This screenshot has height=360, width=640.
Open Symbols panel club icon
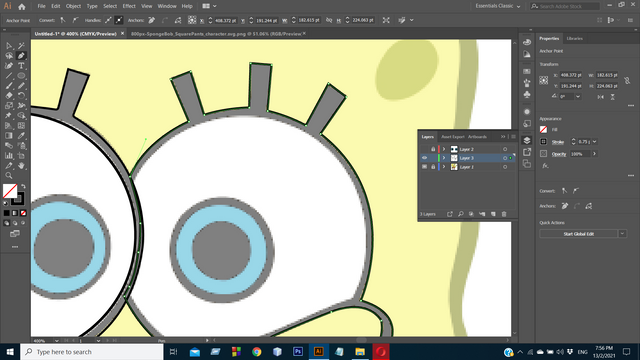527,94
